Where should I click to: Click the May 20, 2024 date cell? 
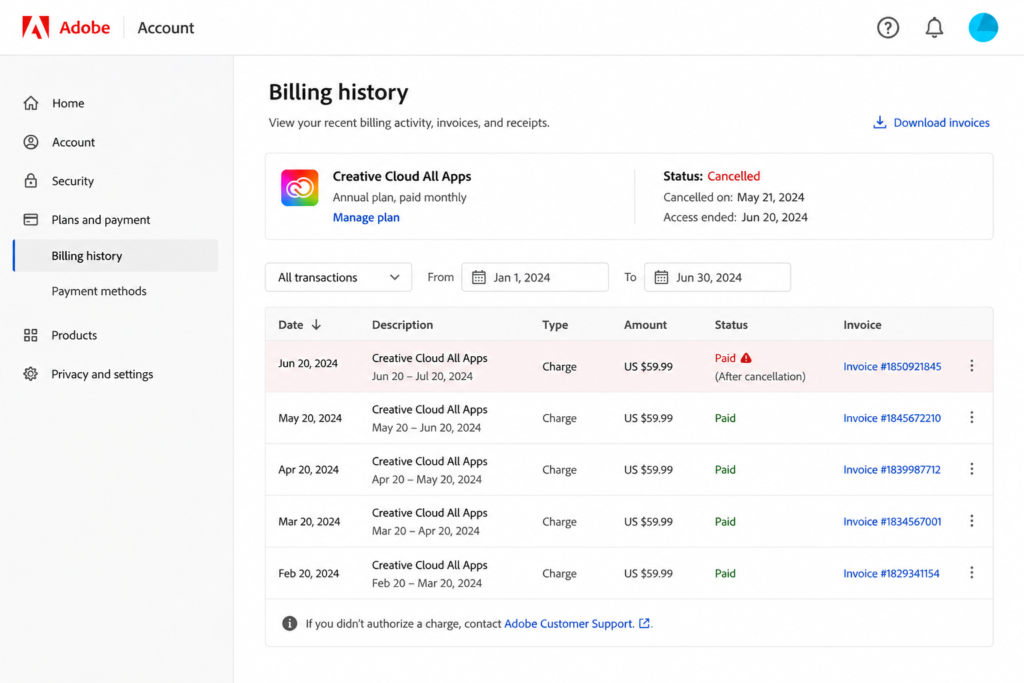click(x=310, y=418)
